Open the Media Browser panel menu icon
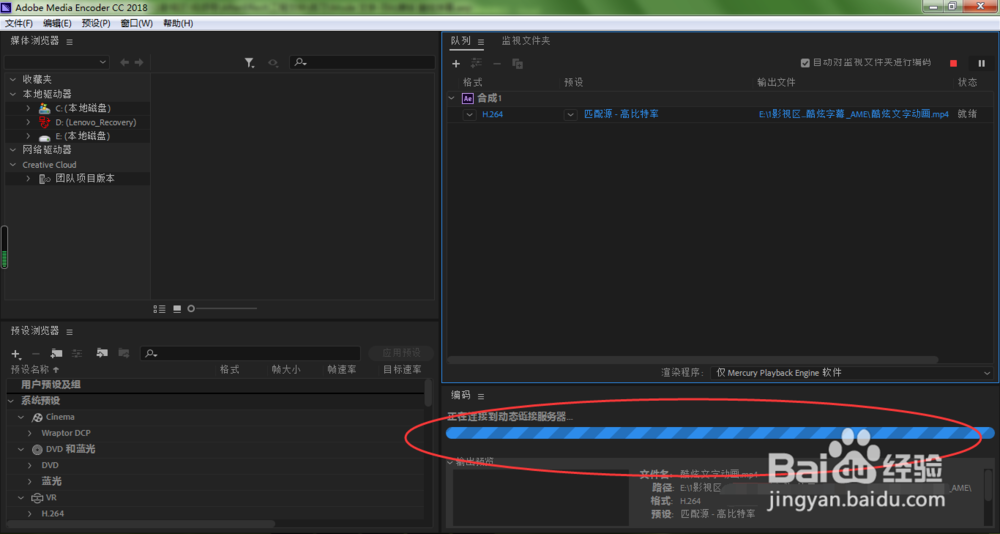This screenshot has height=534, width=1000. 70,41
